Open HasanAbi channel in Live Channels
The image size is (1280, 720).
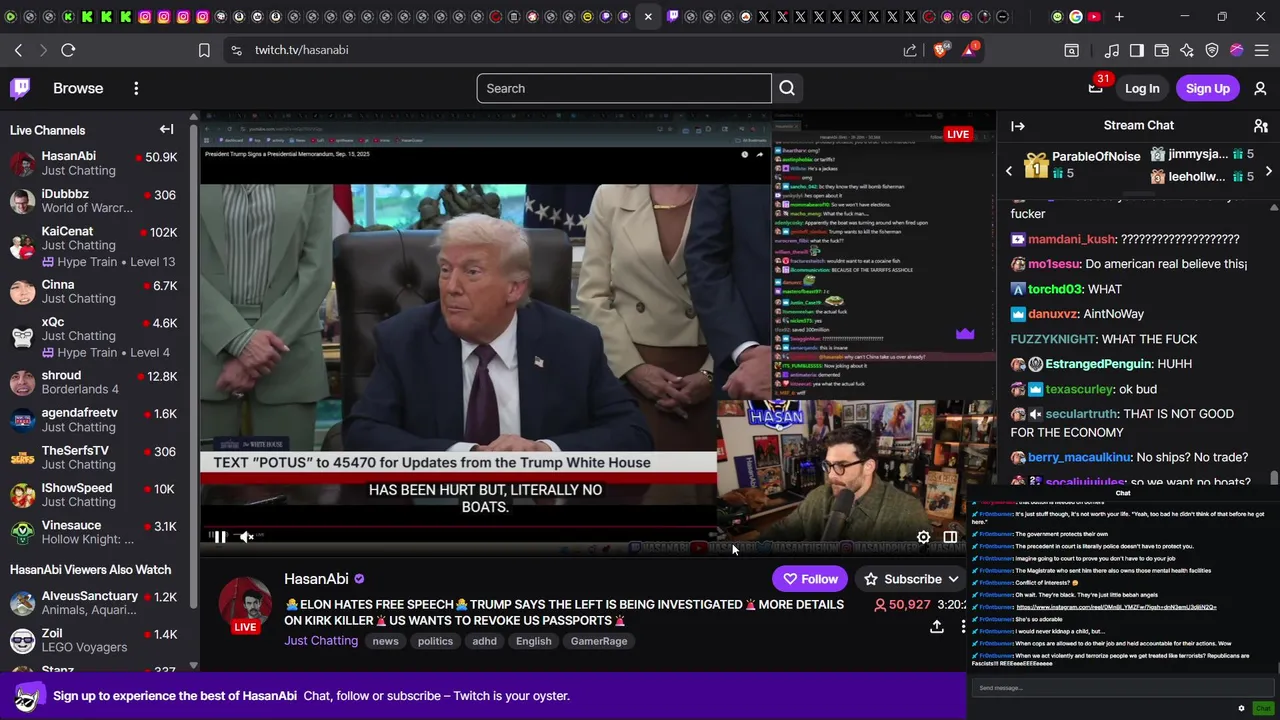coord(95,163)
